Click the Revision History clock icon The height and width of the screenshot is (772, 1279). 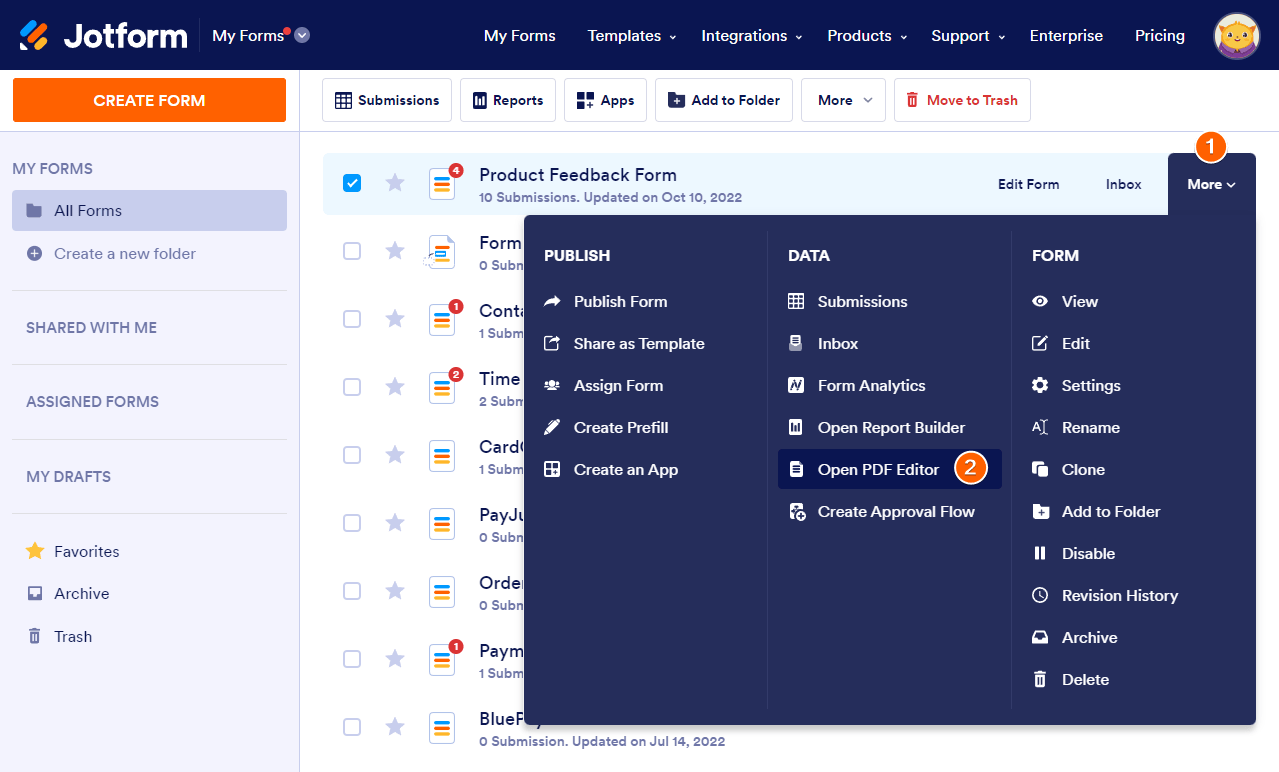point(1040,596)
